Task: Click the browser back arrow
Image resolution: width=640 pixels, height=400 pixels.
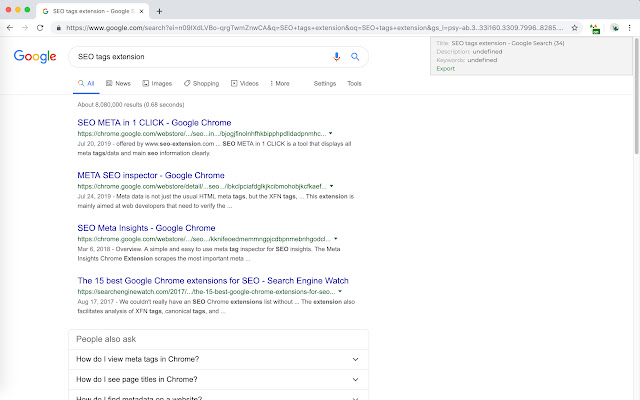Action: pos(10,28)
